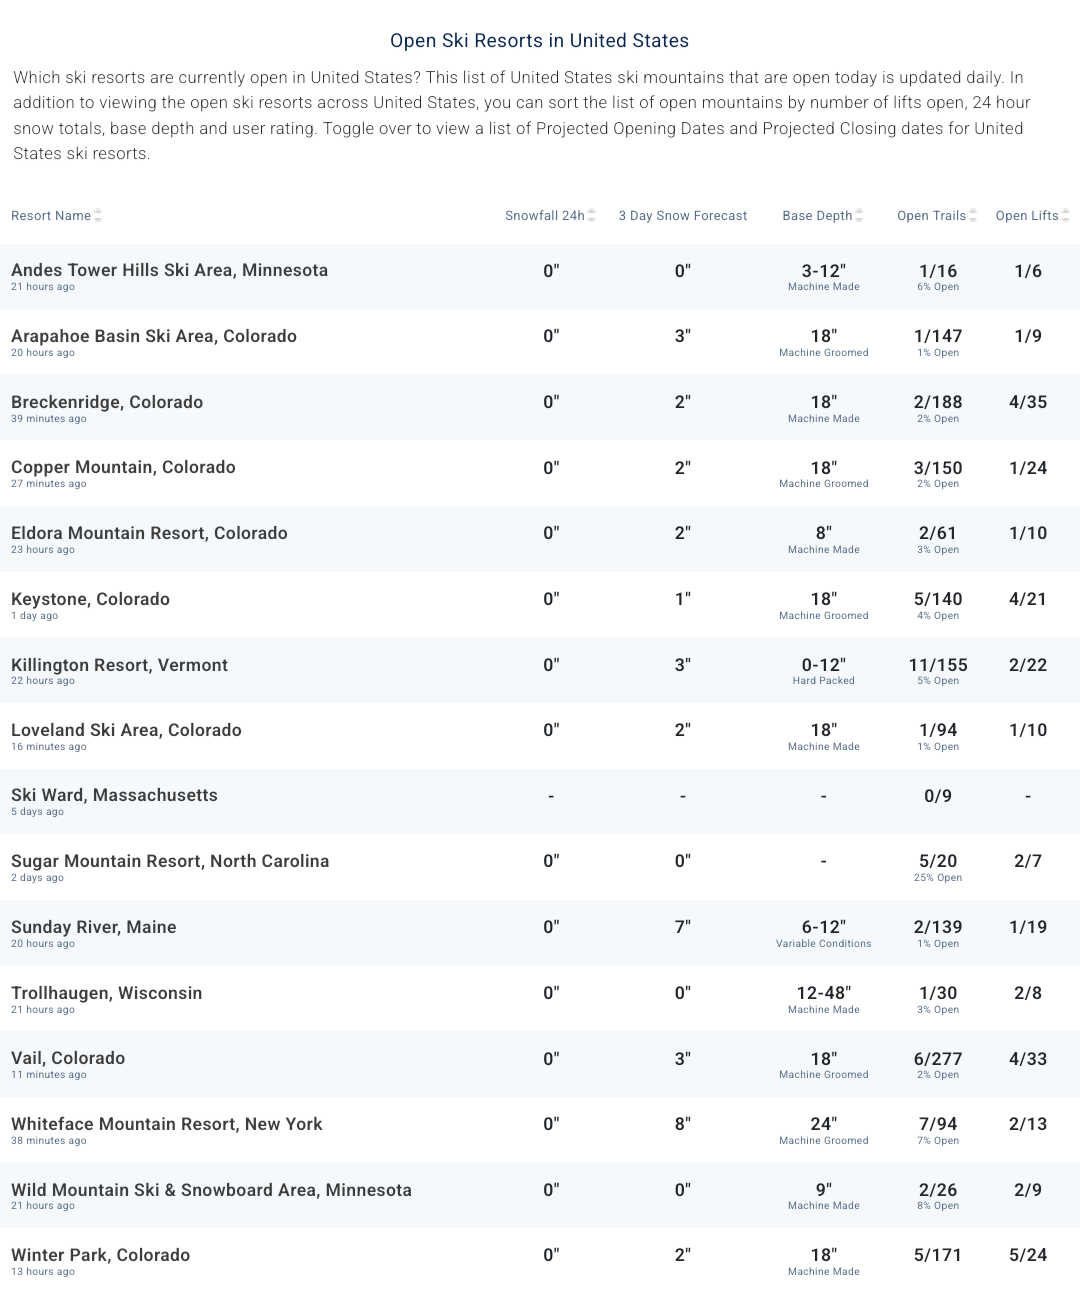Click the sort icon next to Base Depth
This screenshot has width=1080, height=1299.
[859, 216]
